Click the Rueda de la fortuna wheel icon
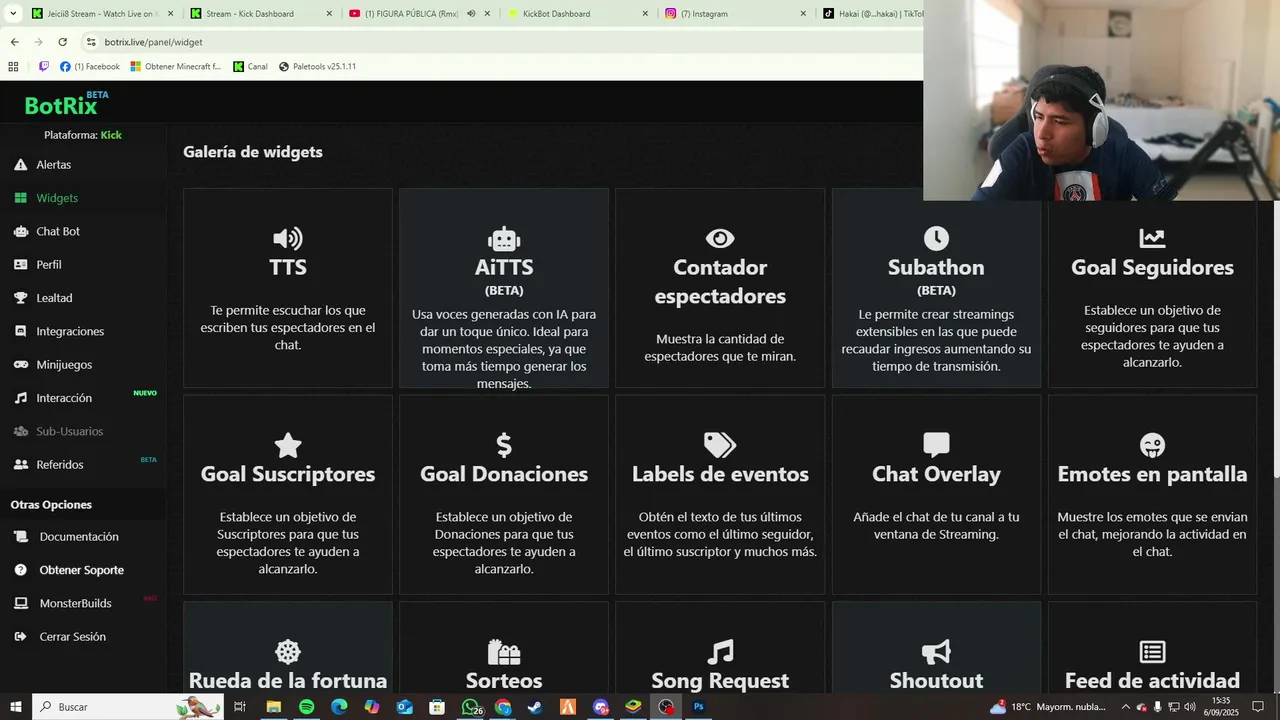The image size is (1280, 720). pyautogui.click(x=288, y=652)
